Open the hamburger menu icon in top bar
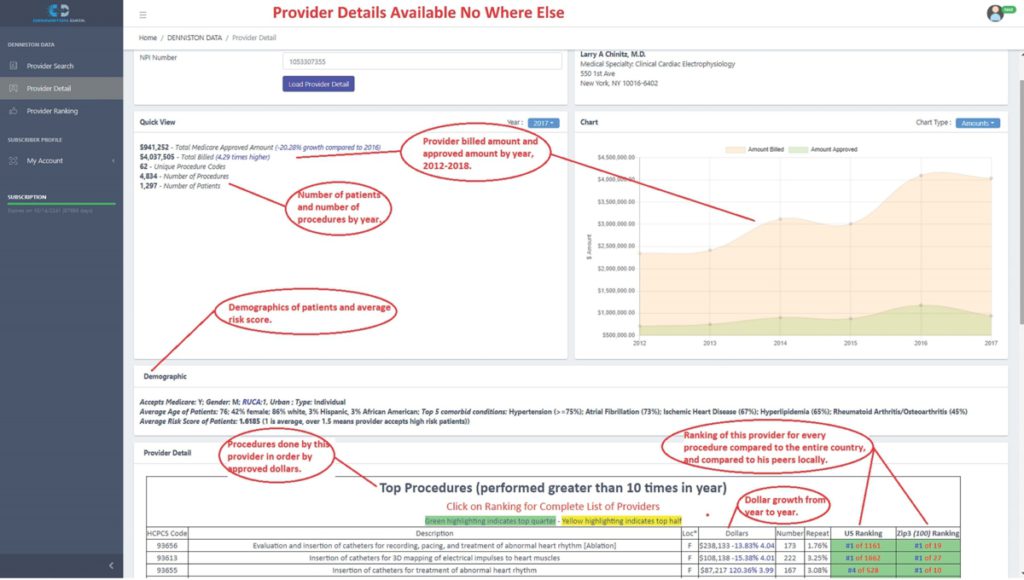The width and height of the screenshot is (1024, 580). (142, 15)
